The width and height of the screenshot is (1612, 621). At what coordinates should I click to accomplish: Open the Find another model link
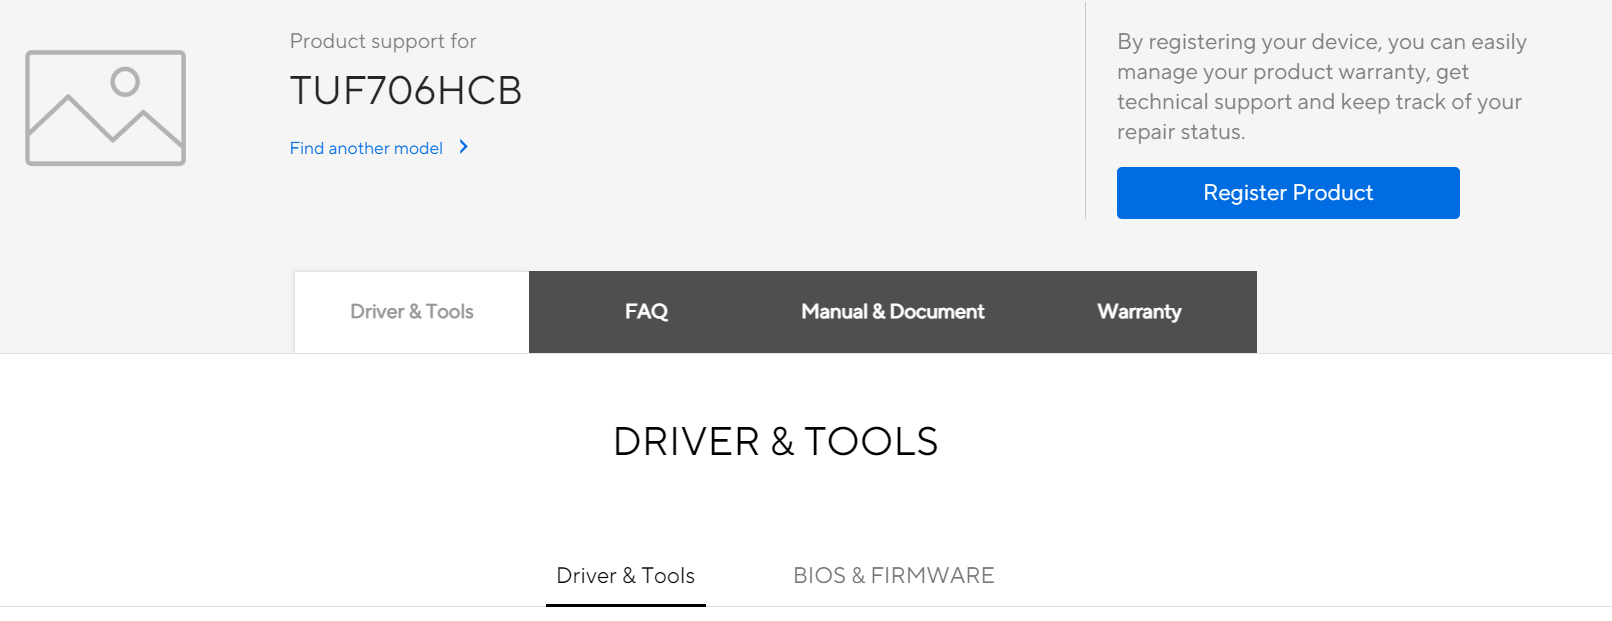(366, 148)
